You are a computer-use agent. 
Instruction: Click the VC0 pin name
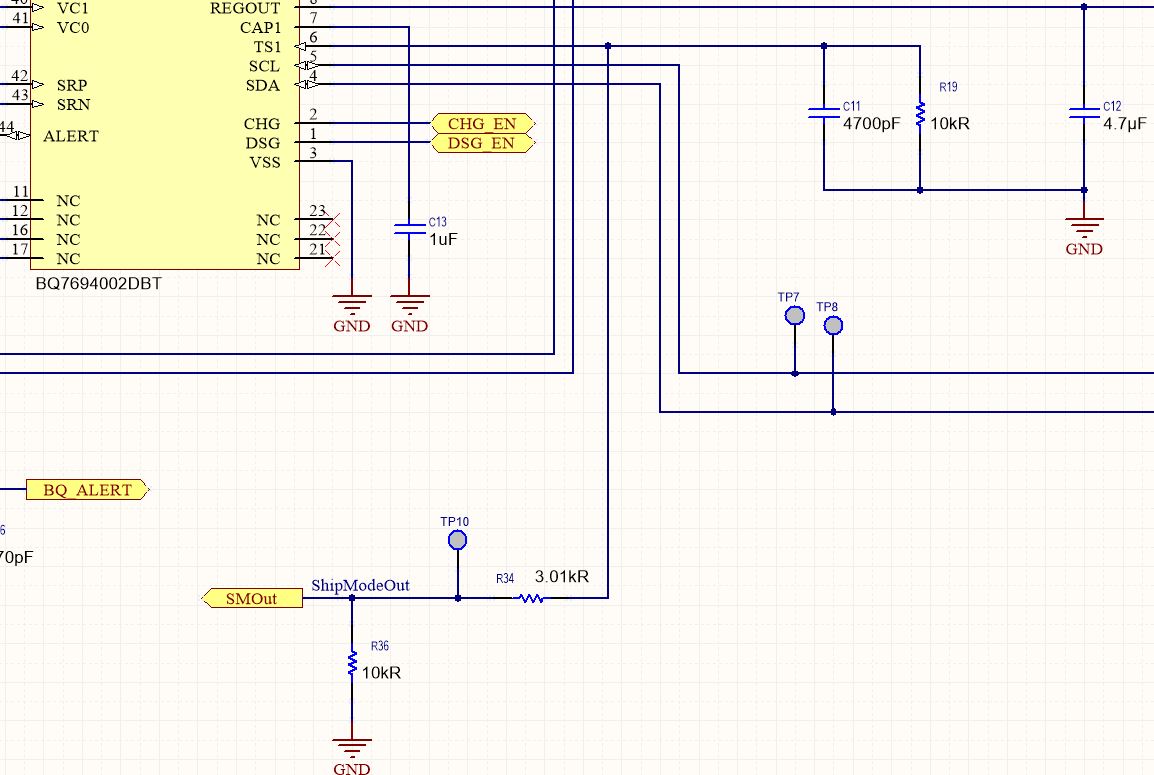click(73, 28)
